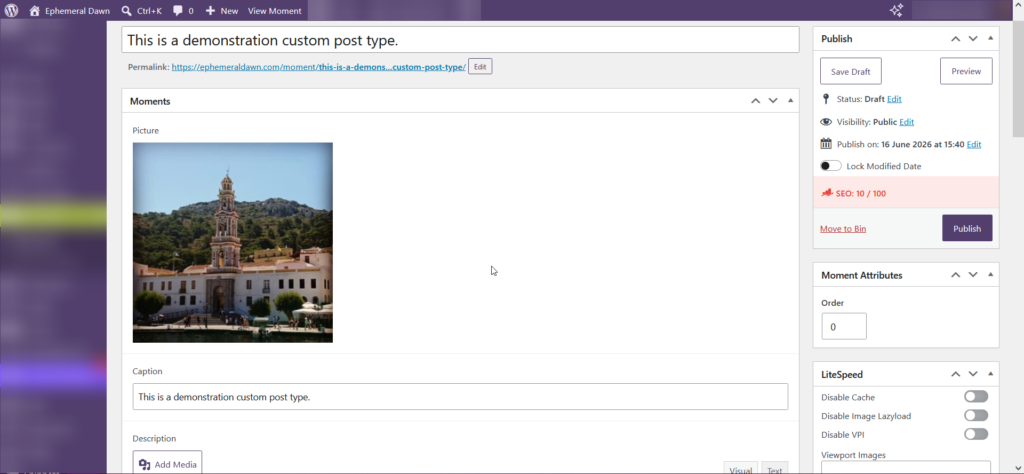Edit the publish date
The image size is (1024, 474).
coord(974,144)
